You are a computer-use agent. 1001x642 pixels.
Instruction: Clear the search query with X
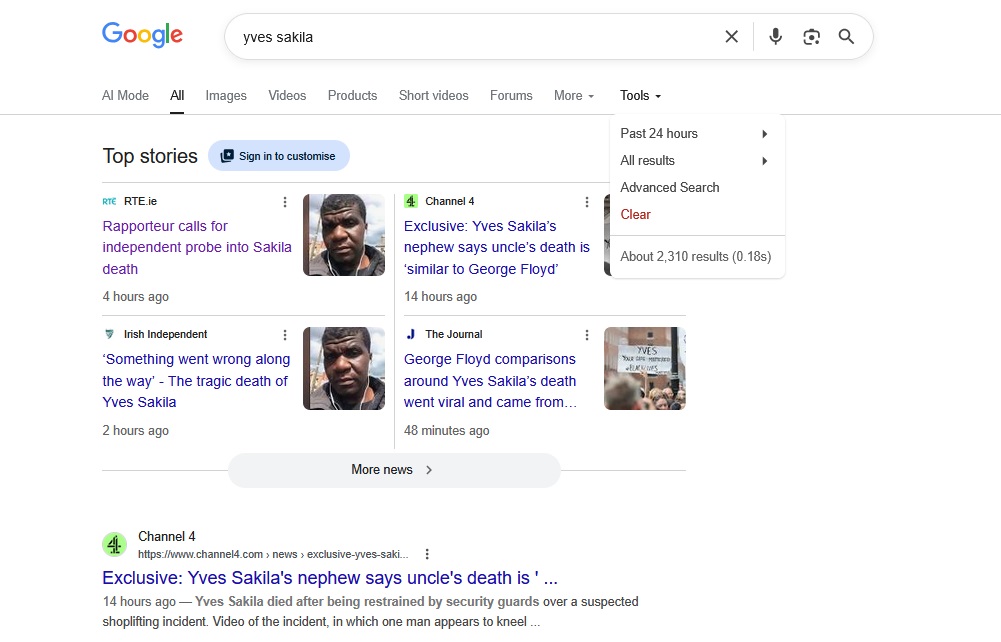click(732, 37)
